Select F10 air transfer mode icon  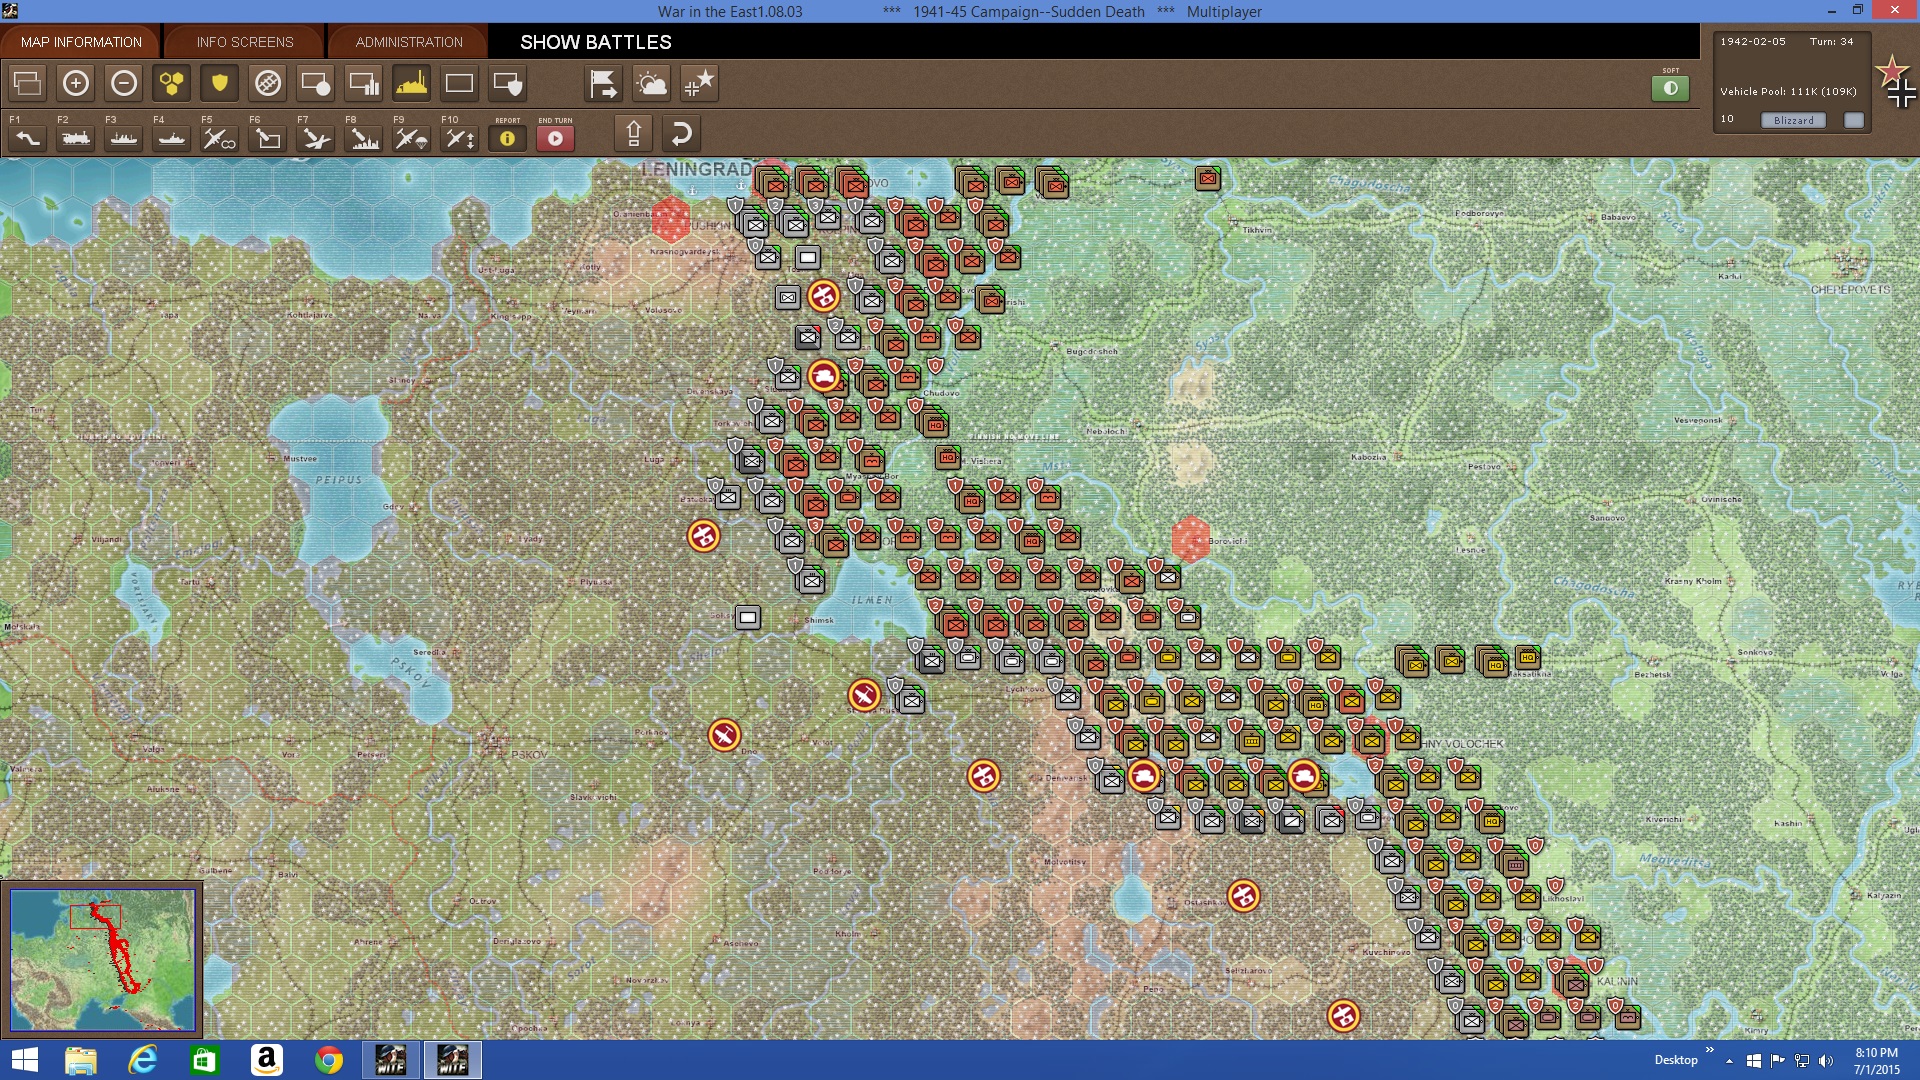coord(460,138)
